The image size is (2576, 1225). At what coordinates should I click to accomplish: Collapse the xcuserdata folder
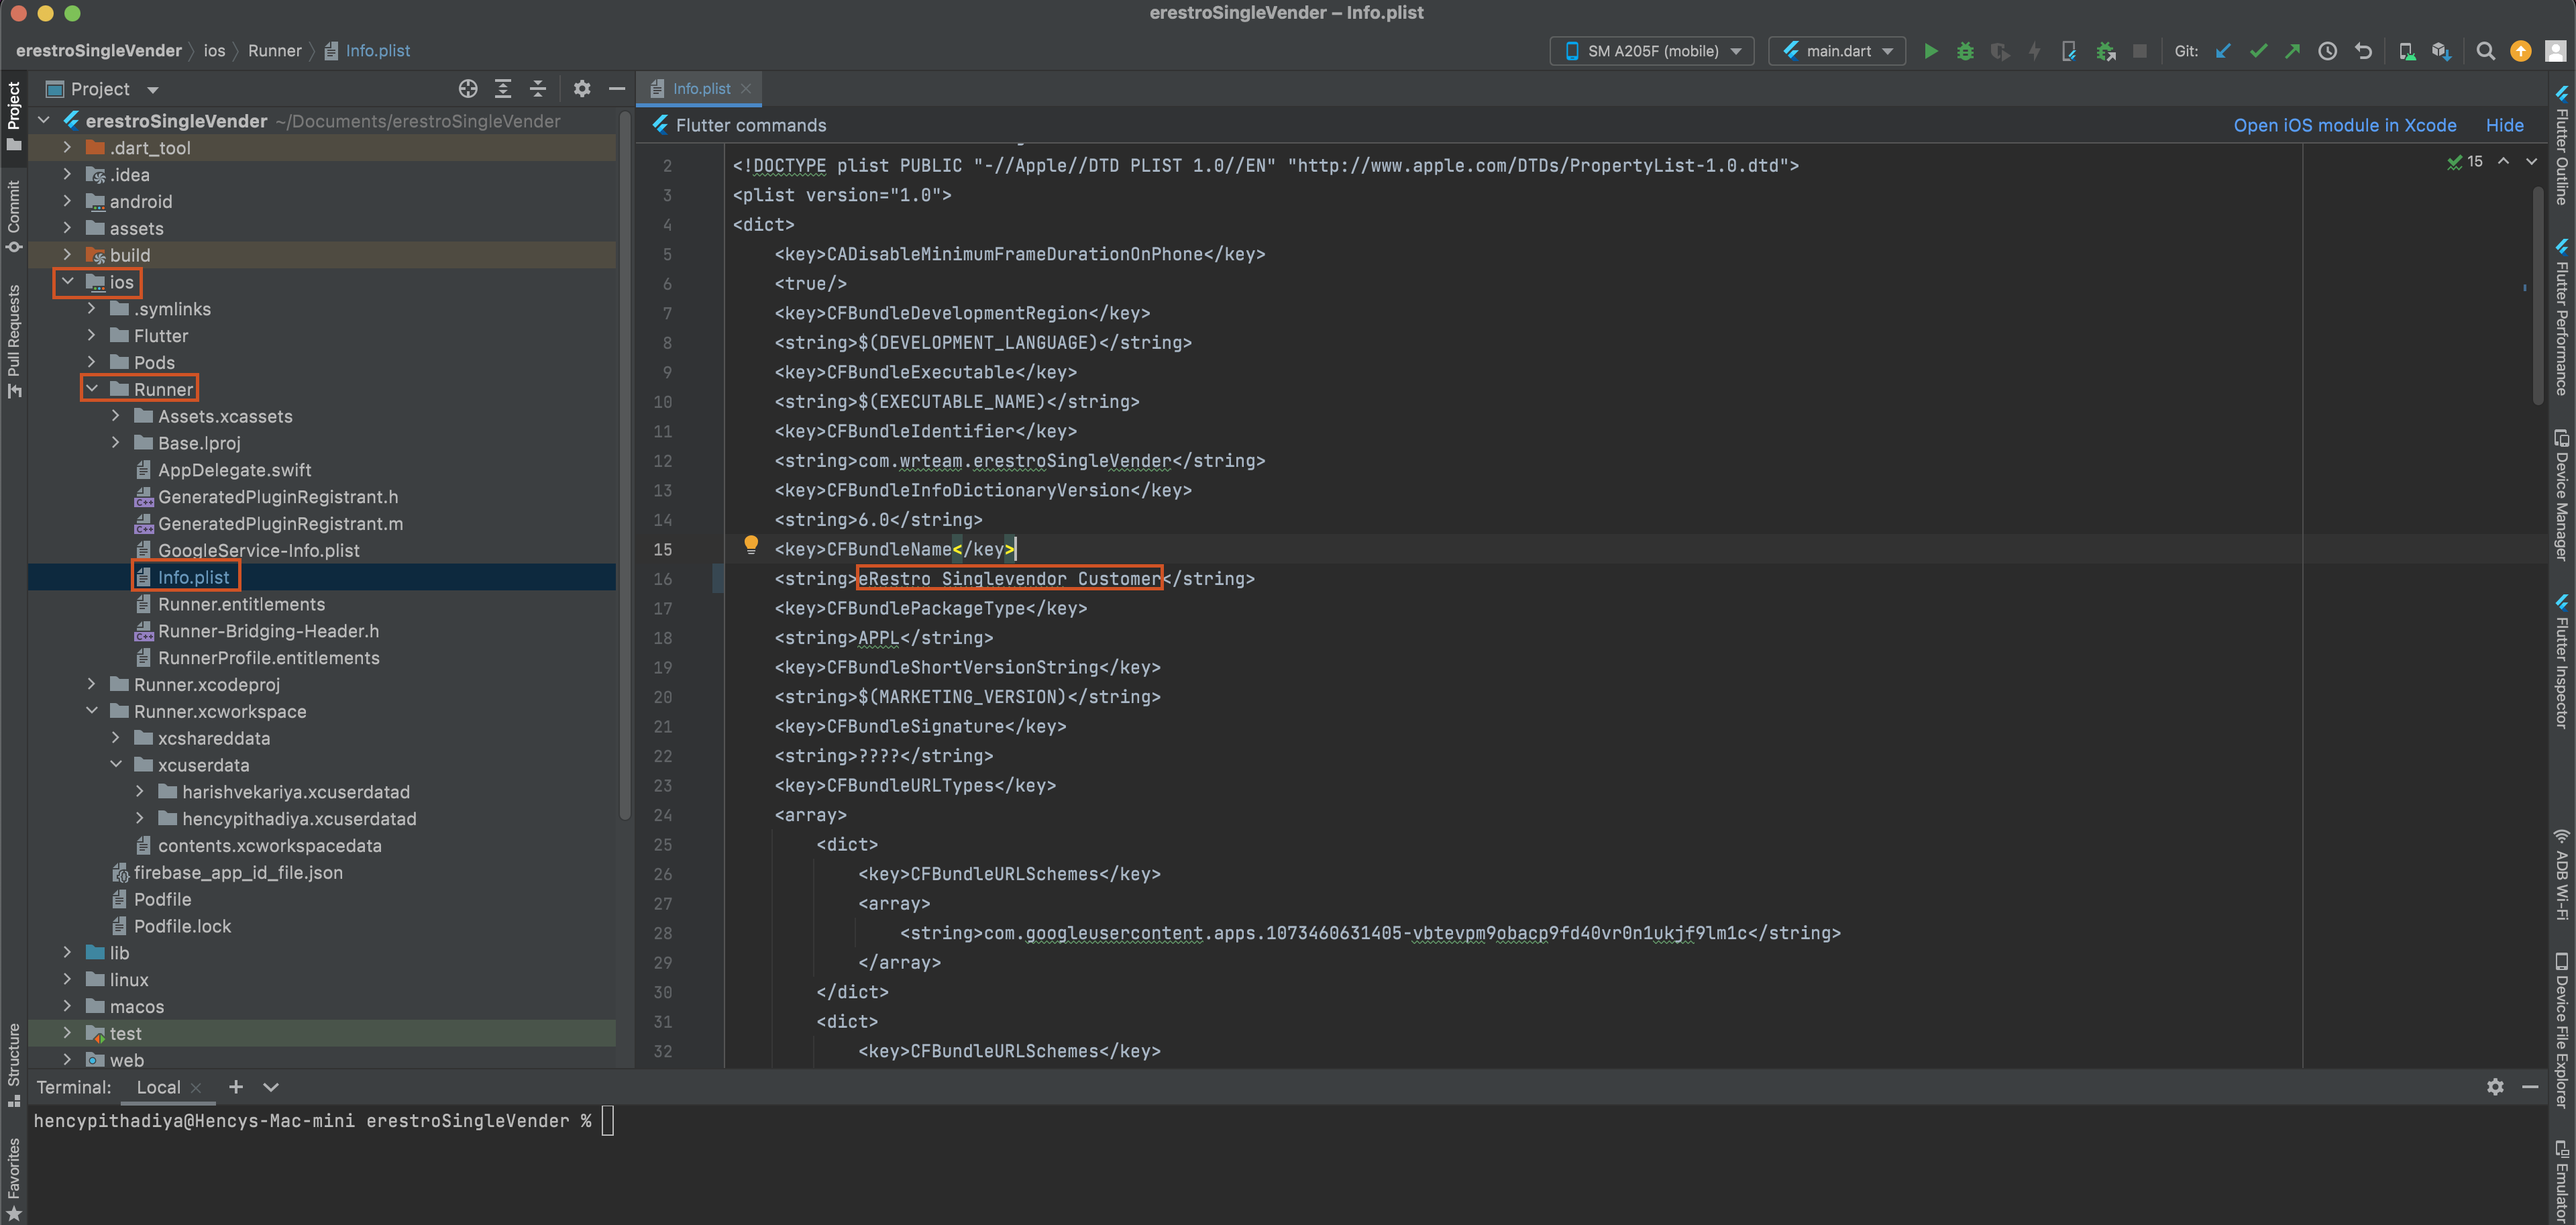coord(115,765)
